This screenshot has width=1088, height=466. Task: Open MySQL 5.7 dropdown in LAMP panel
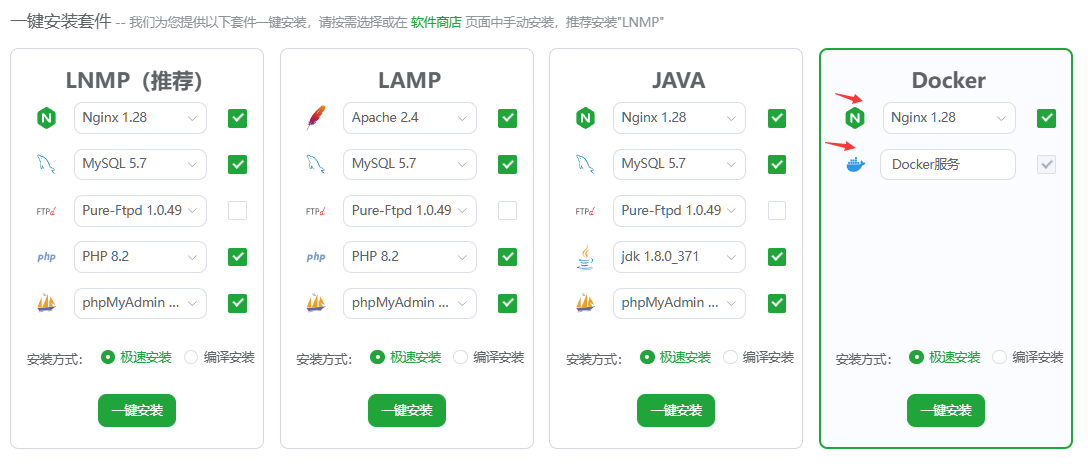(x=409, y=164)
